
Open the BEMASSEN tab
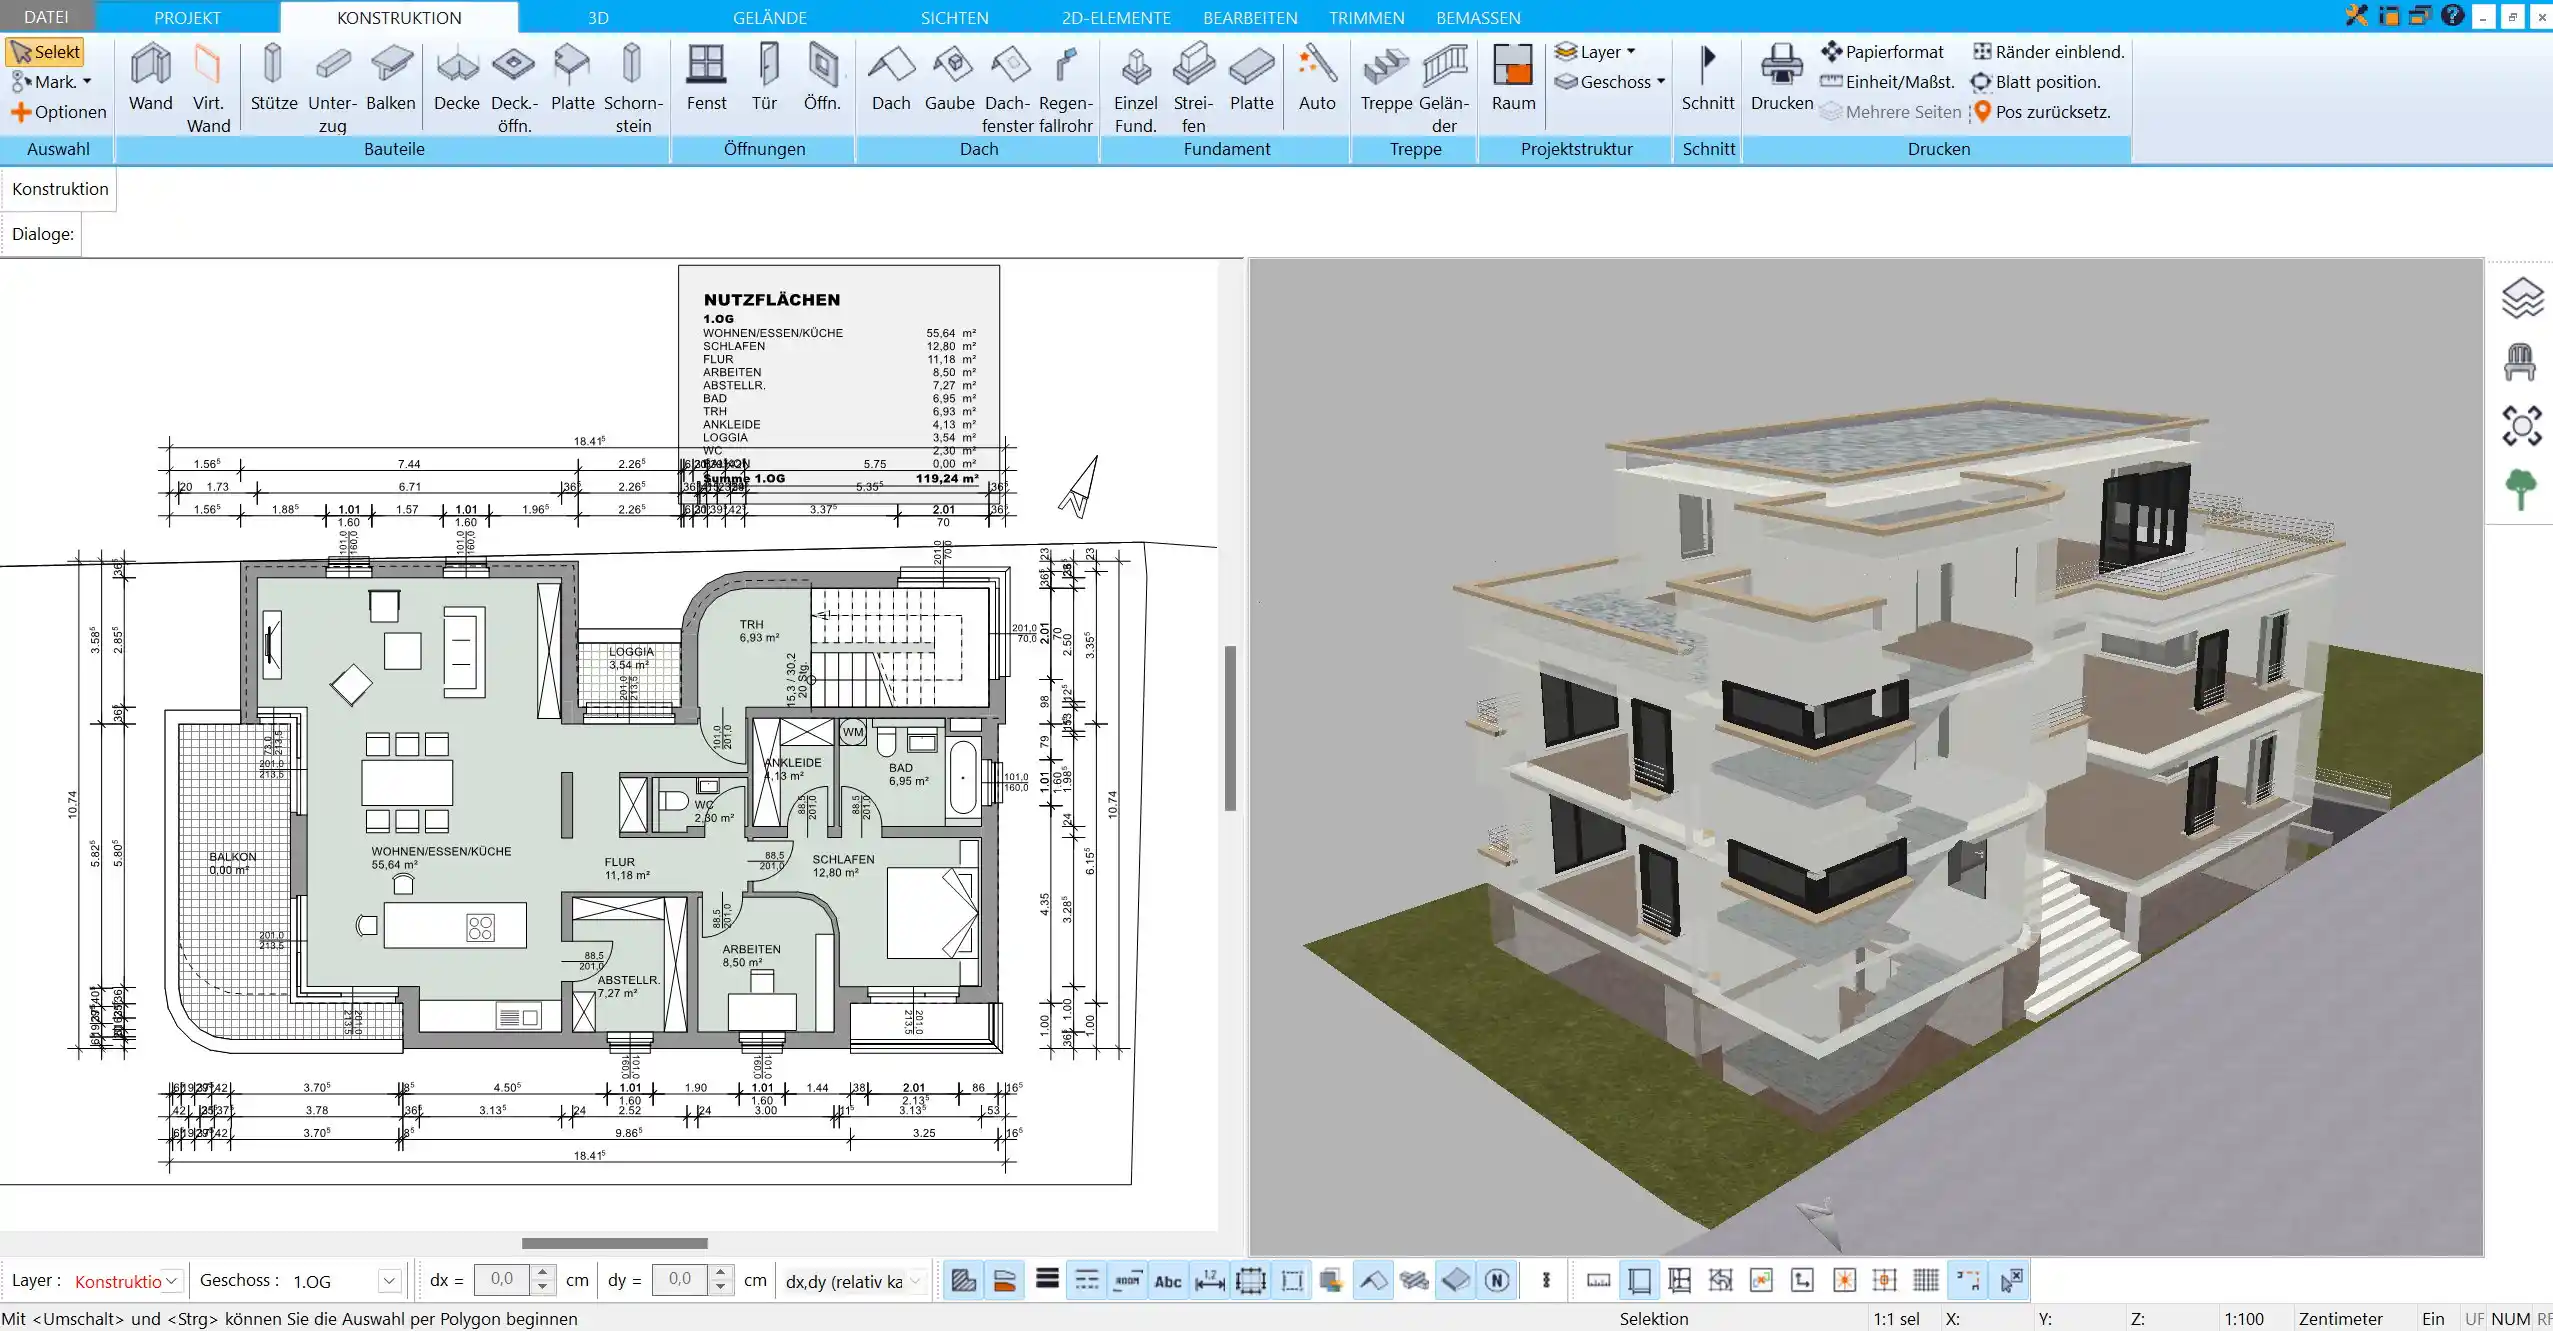point(1478,17)
